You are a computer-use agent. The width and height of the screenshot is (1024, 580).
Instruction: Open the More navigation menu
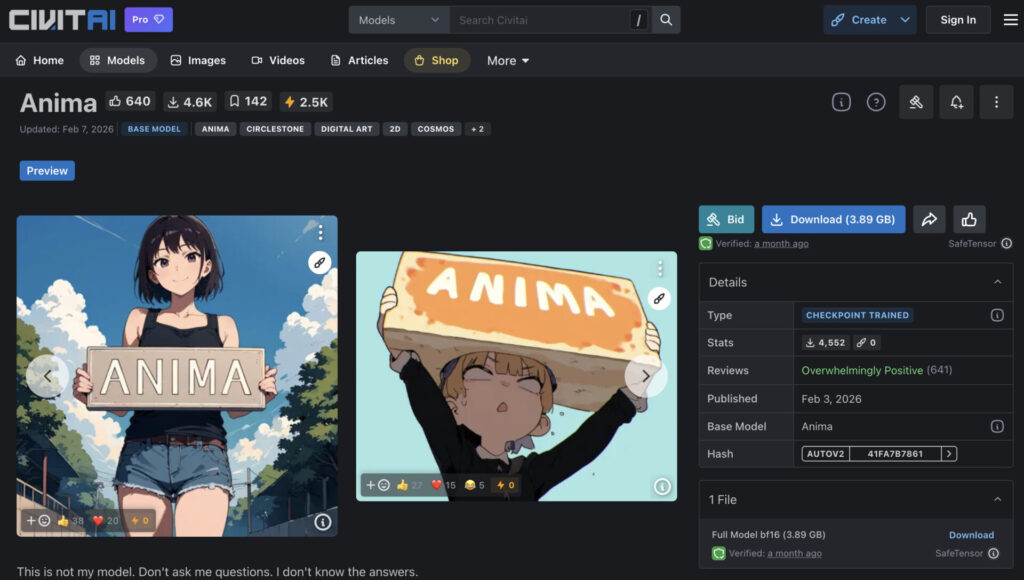[x=508, y=60]
